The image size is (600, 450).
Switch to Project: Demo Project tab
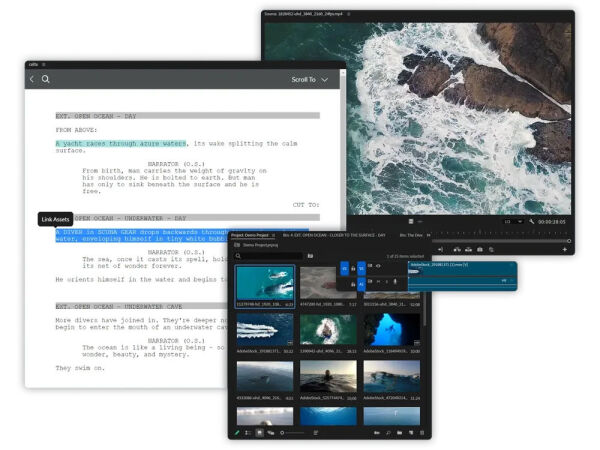[x=250, y=235]
